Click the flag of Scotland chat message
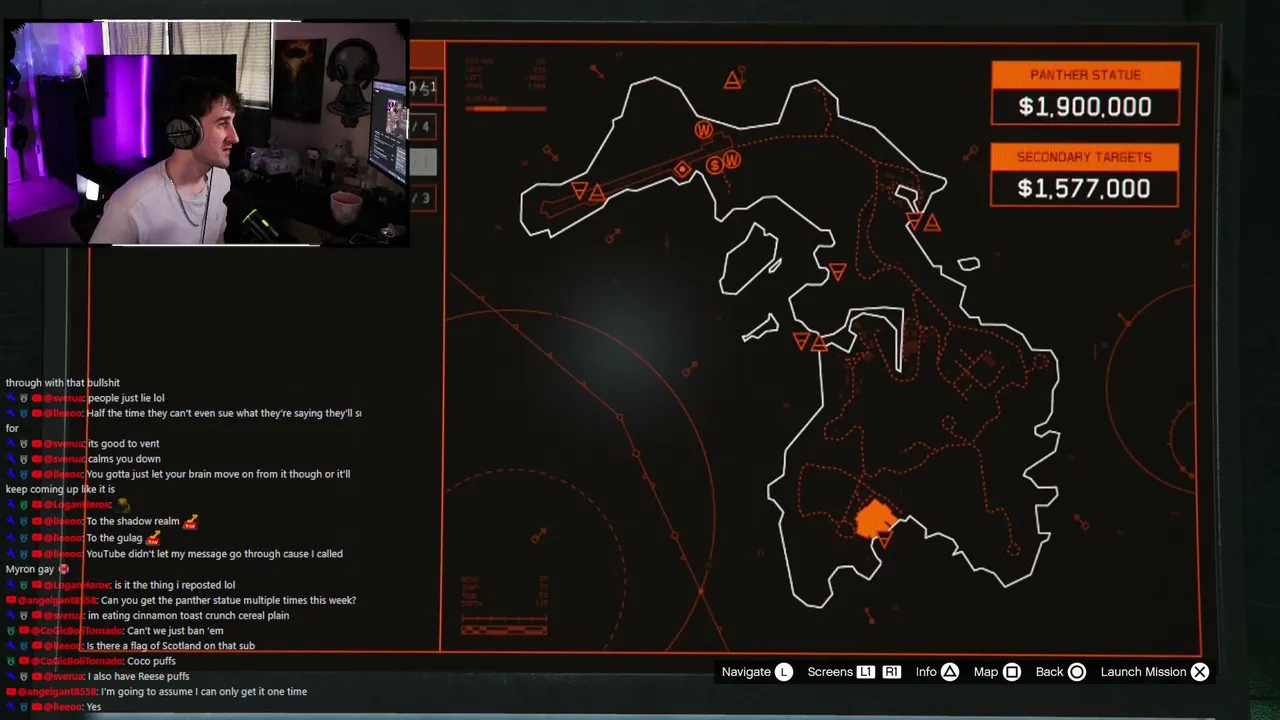The height and width of the screenshot is (720, 1280). (170, 646)
